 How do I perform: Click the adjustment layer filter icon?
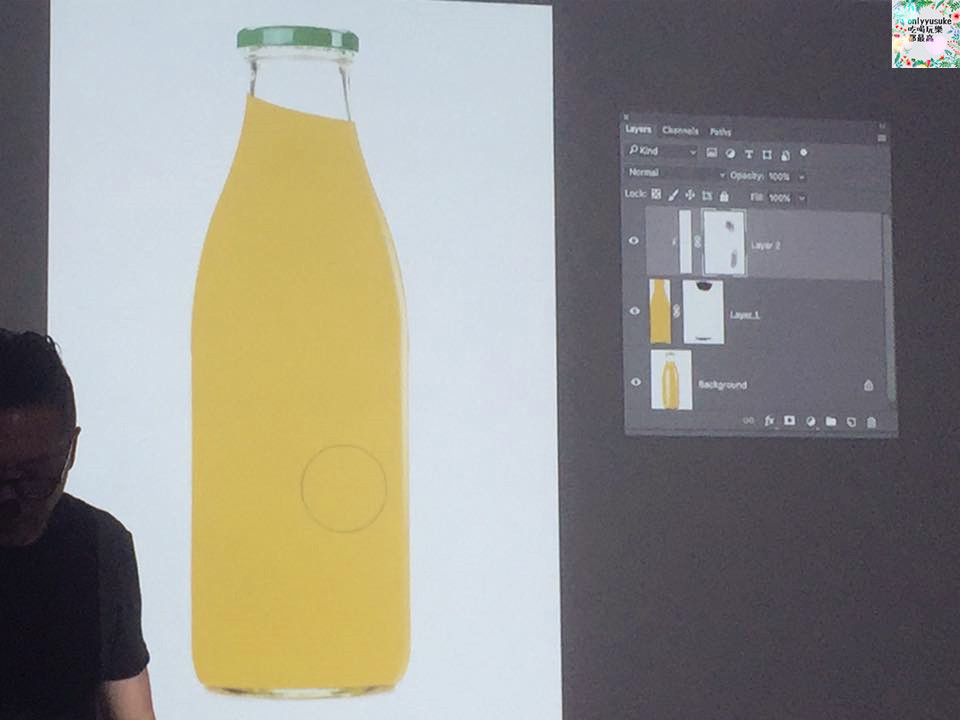730,153
